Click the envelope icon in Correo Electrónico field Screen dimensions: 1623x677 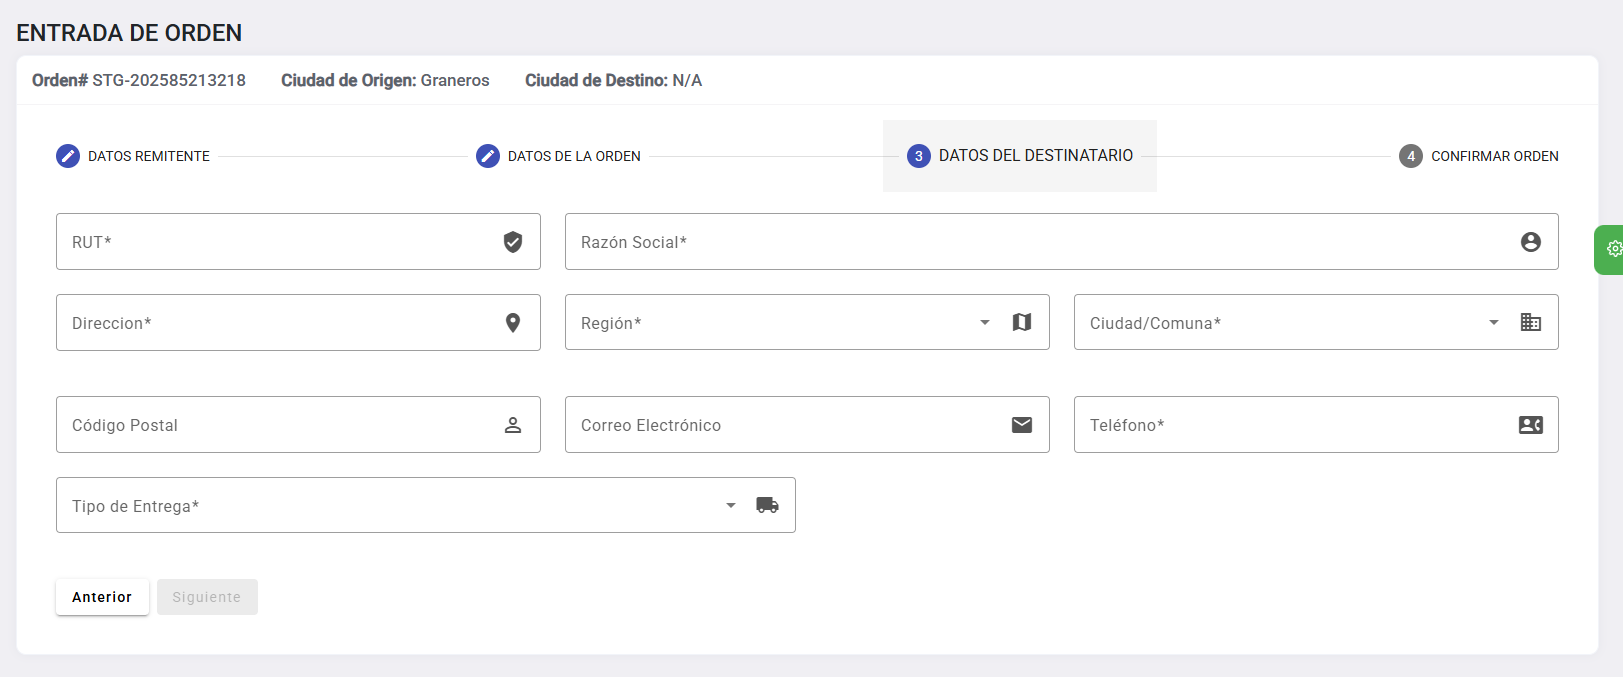1021,425
